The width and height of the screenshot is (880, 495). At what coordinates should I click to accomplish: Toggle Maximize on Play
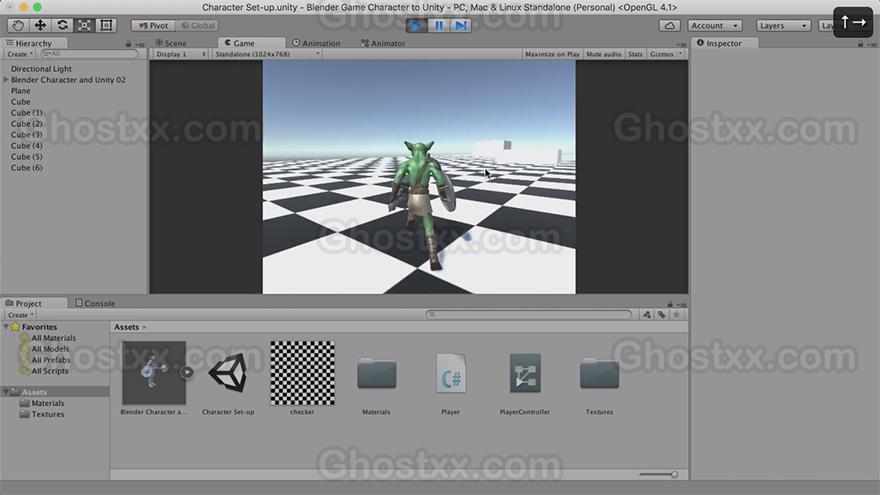(552, 54)
